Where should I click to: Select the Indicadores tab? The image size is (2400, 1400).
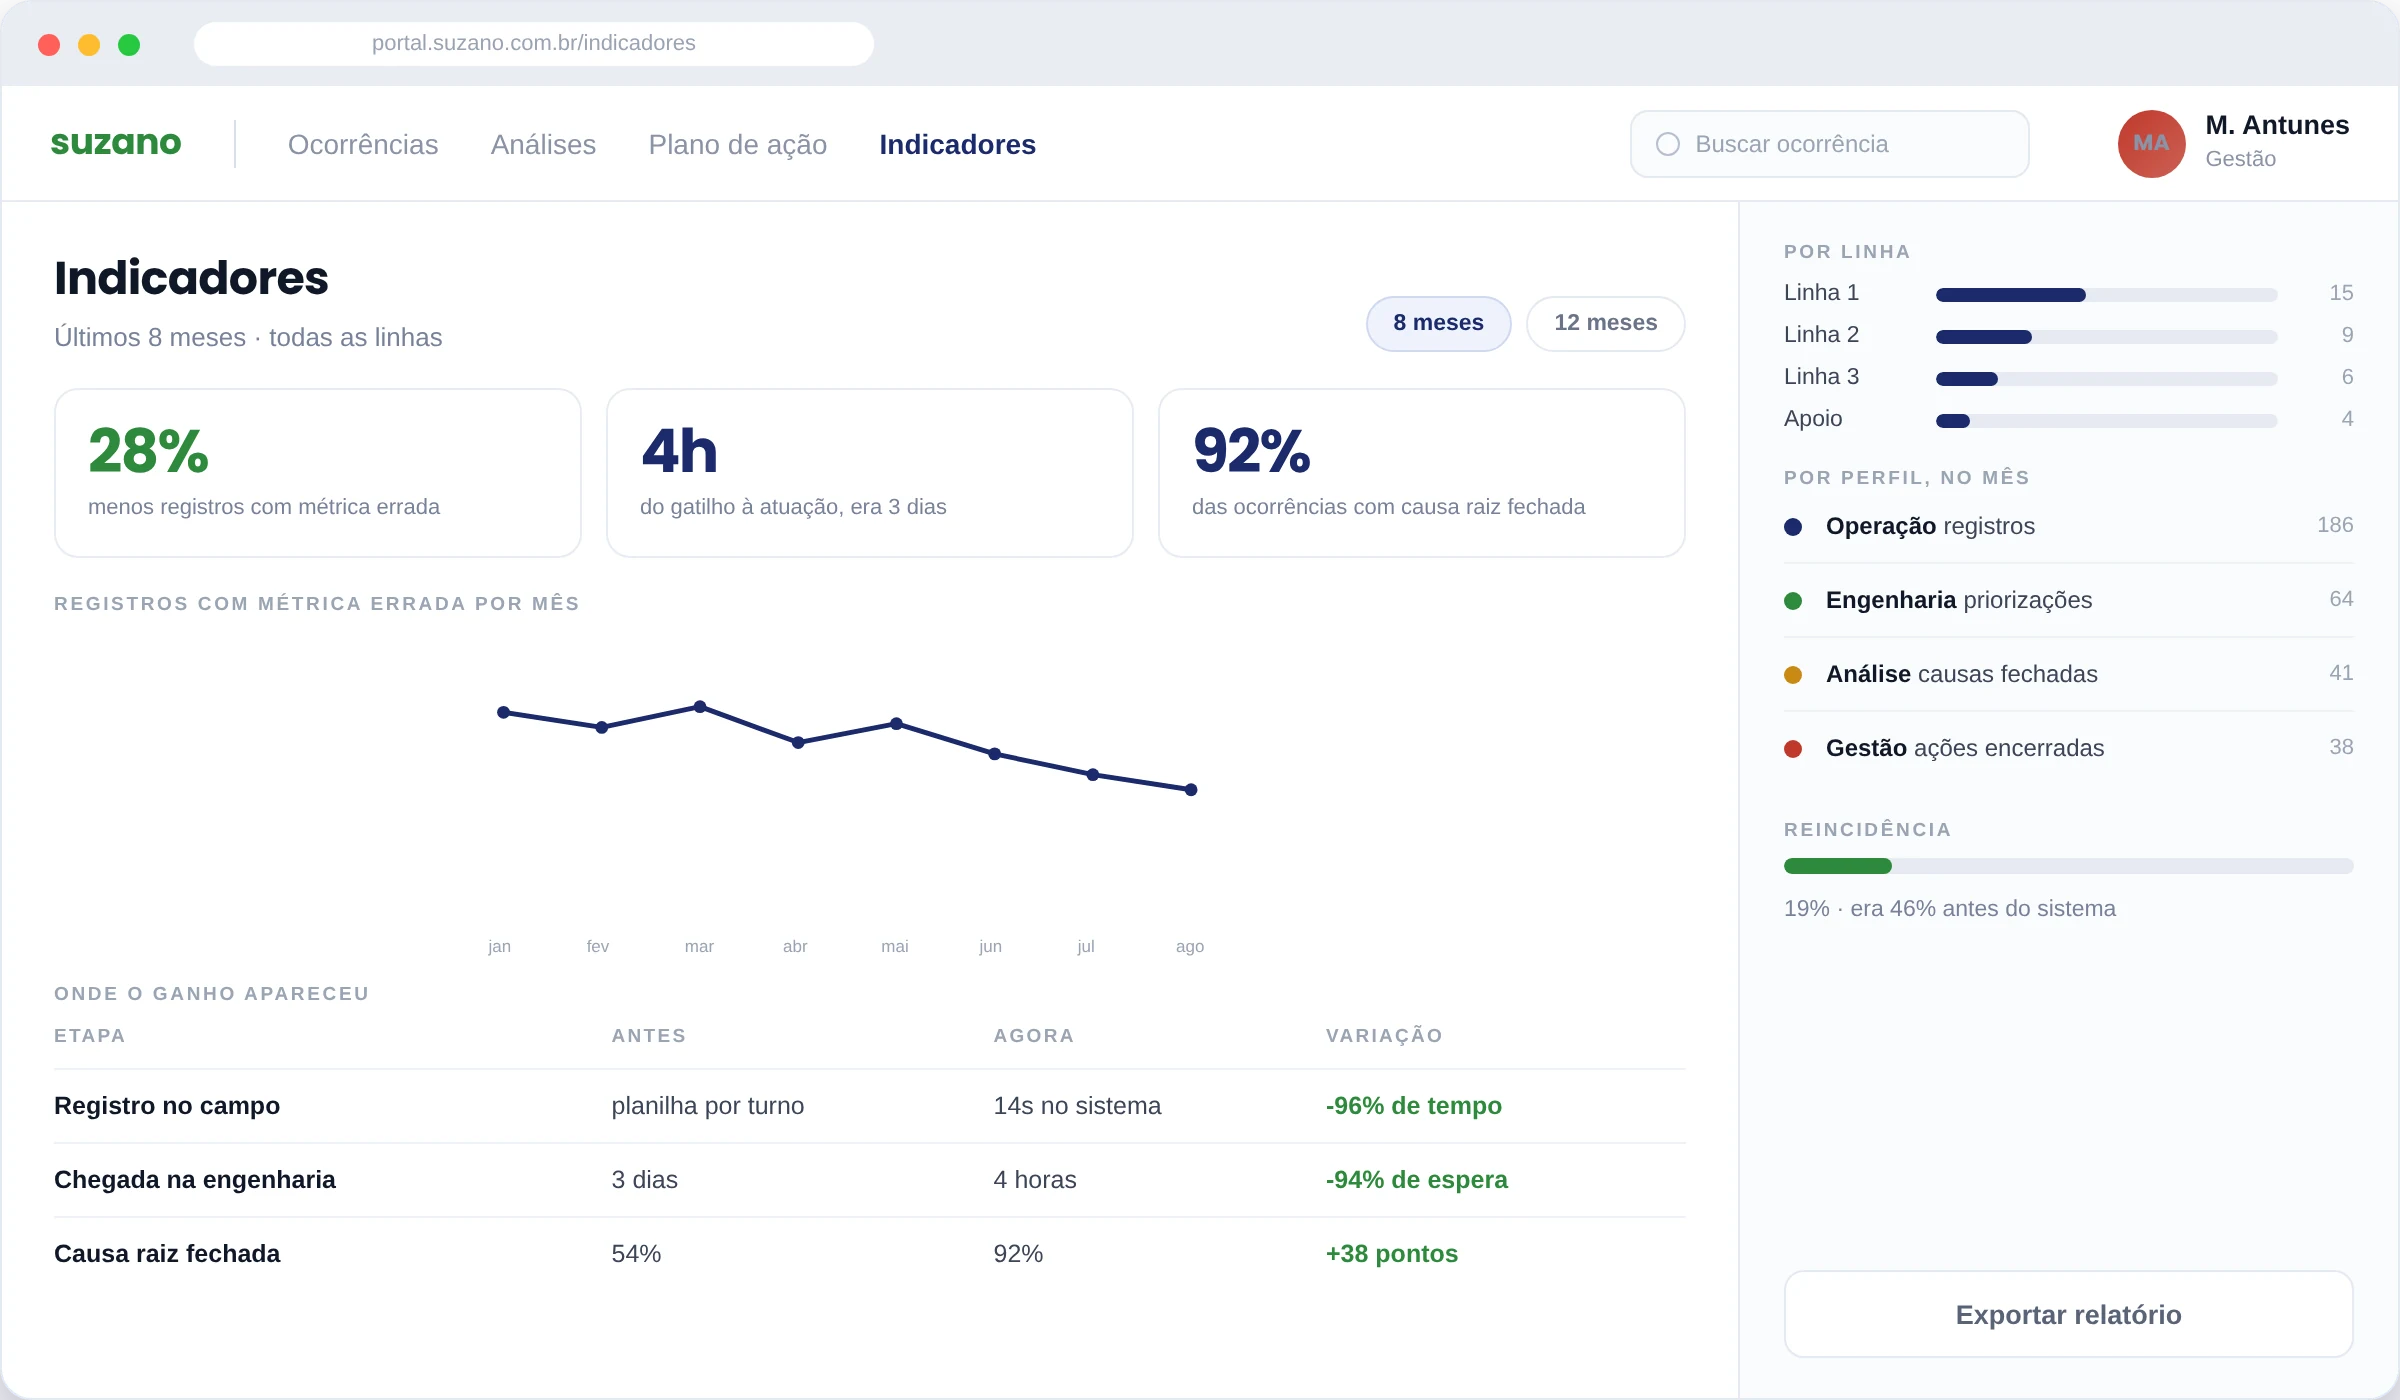(x=957, y=144)
